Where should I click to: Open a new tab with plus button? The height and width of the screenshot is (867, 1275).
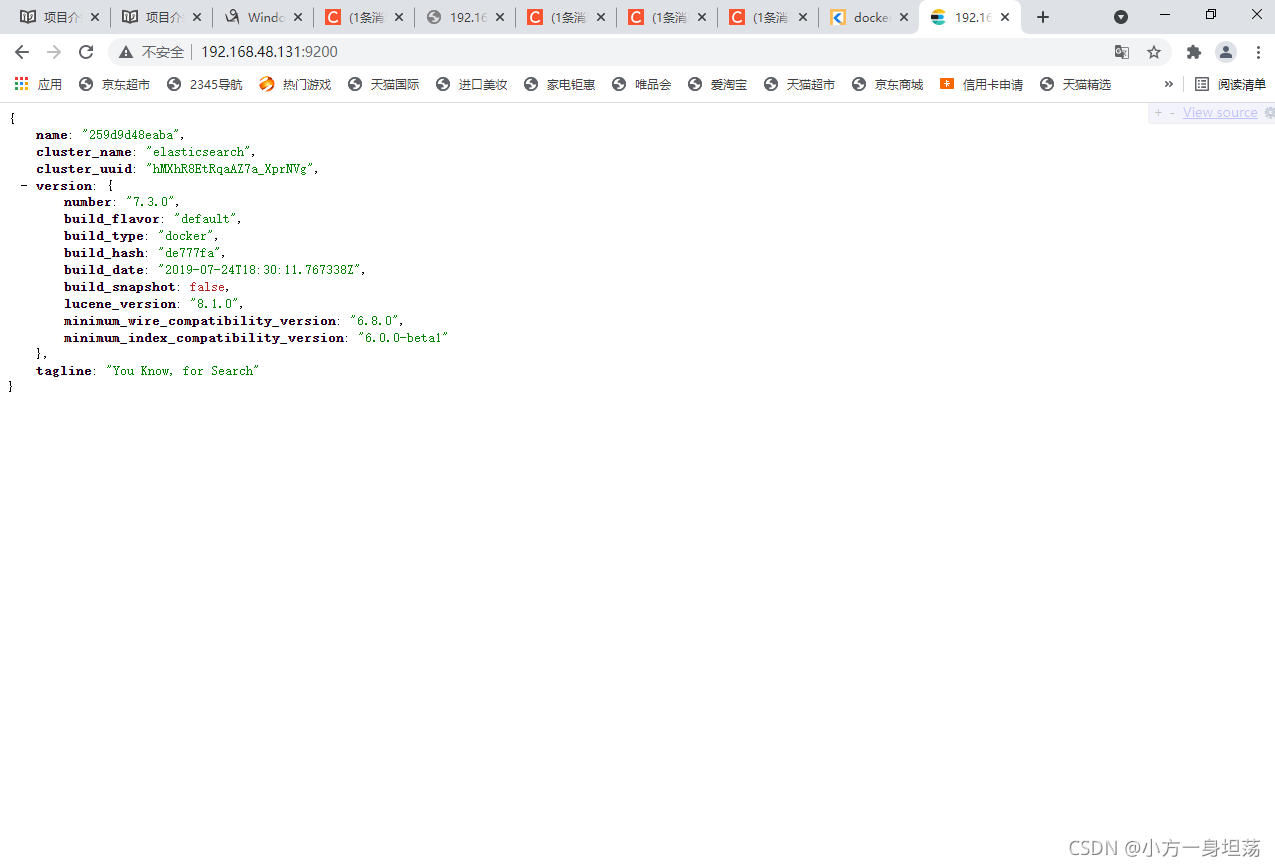pos(1043,17)
